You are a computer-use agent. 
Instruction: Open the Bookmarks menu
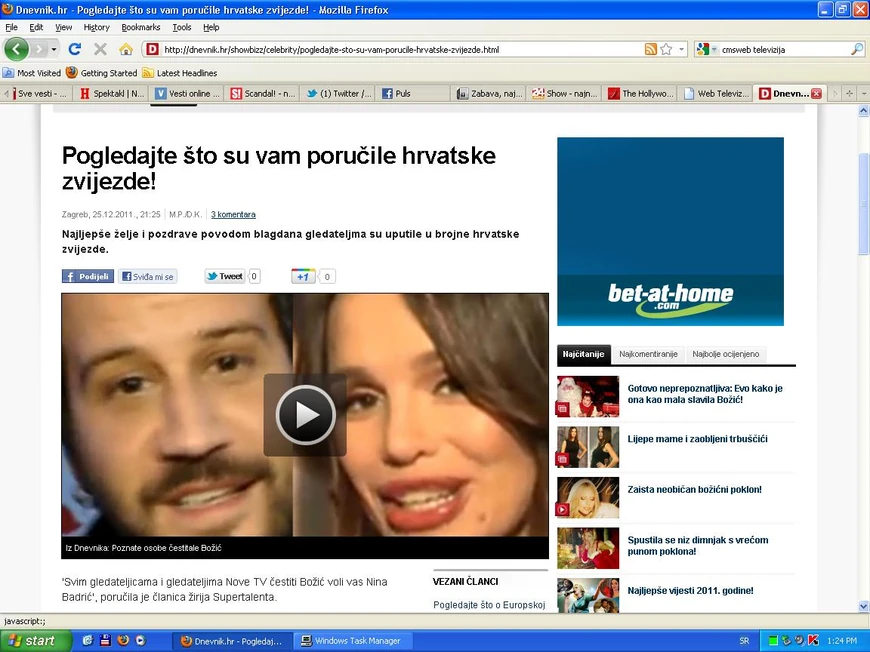[140, 27]
